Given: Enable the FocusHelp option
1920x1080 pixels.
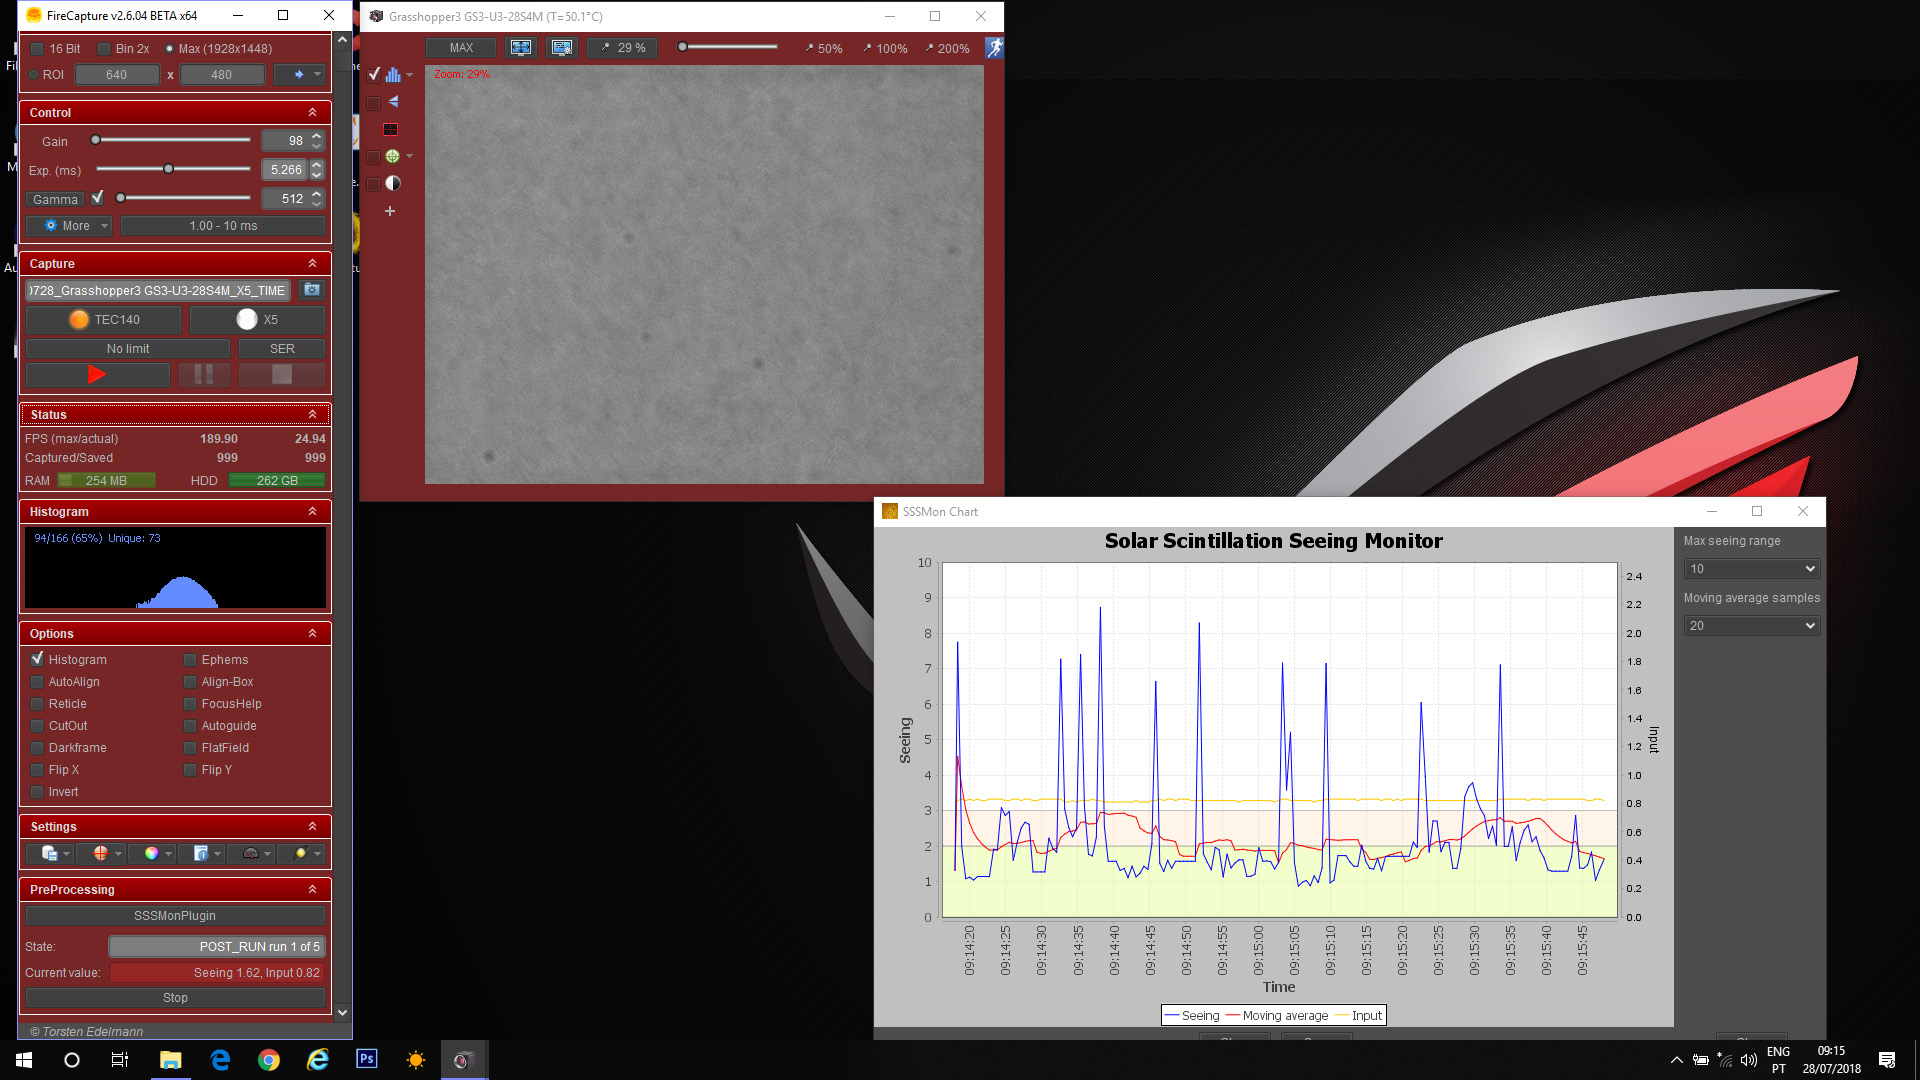Looking at the screenshot, I should (190, 704).
